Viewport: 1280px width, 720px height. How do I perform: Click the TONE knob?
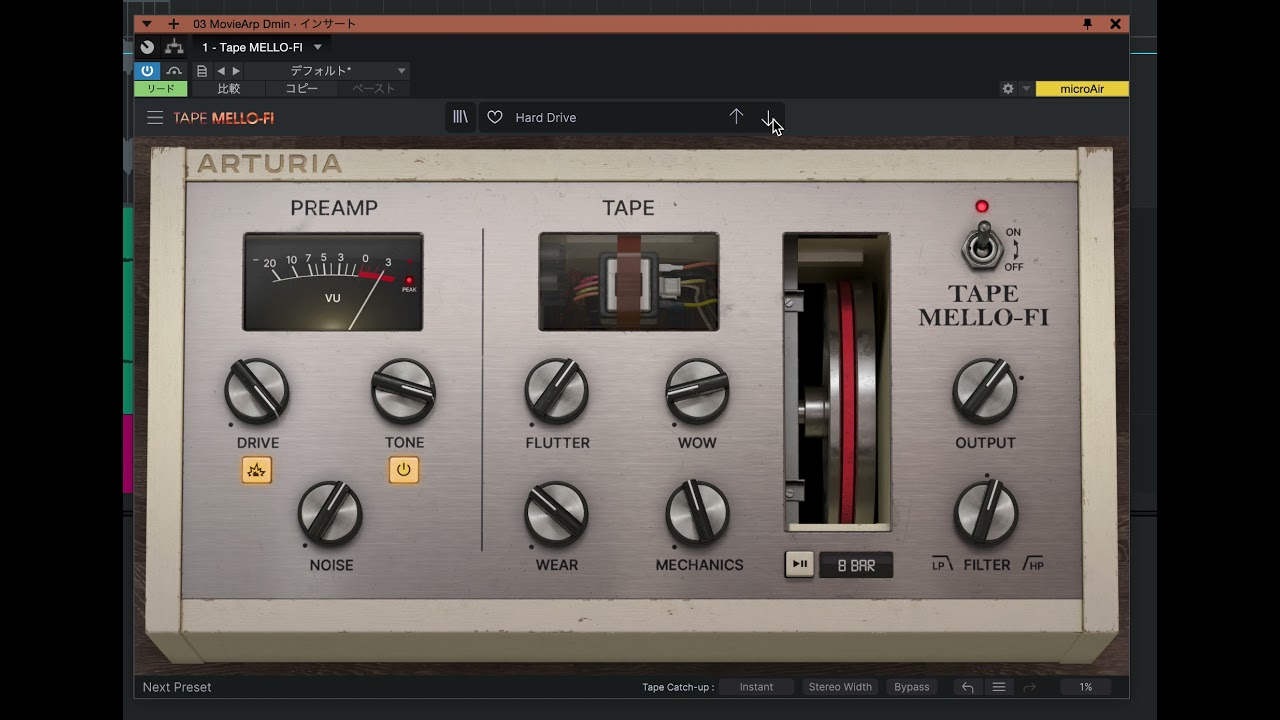(x=404, y=391)
